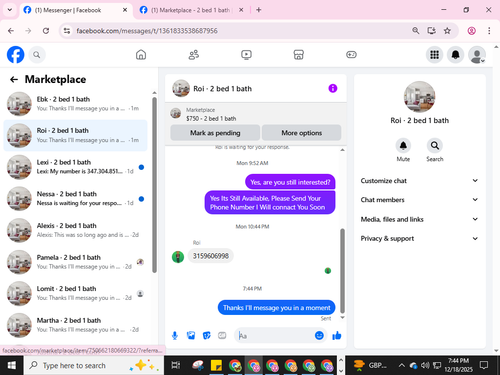This screenshot has height=375, width=500.
Task: Open the Pamela - 2 bed 1 bath conversation
Action: pyautogui.click(x=76, y=262)
